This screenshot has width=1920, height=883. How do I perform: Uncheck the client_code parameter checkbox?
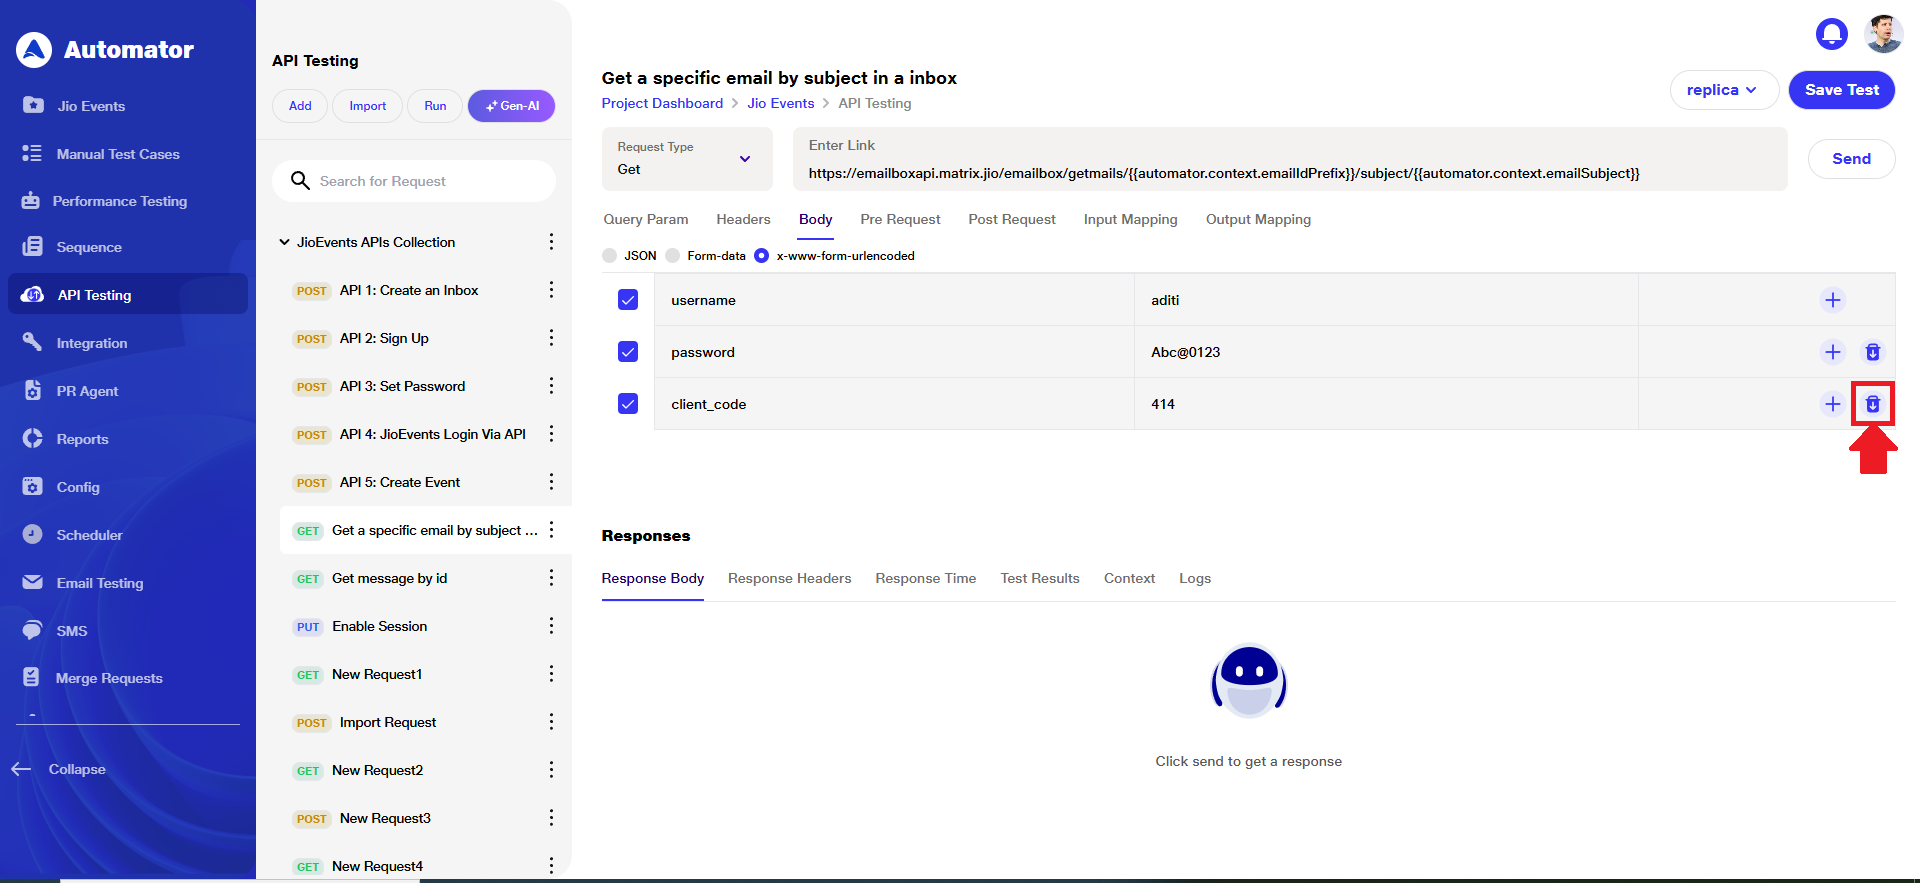tap(628, 404)
